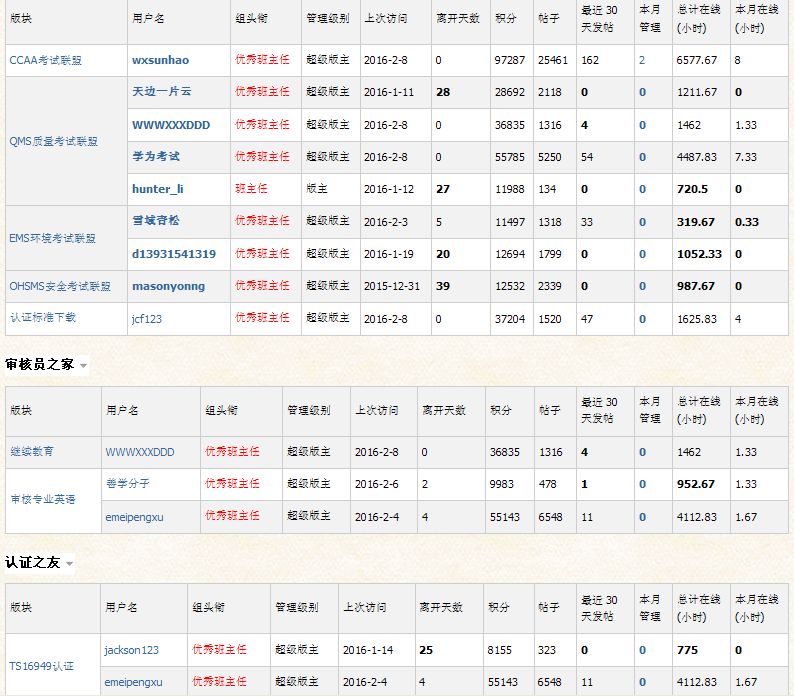View user masonyonng profile

point(169,286)
